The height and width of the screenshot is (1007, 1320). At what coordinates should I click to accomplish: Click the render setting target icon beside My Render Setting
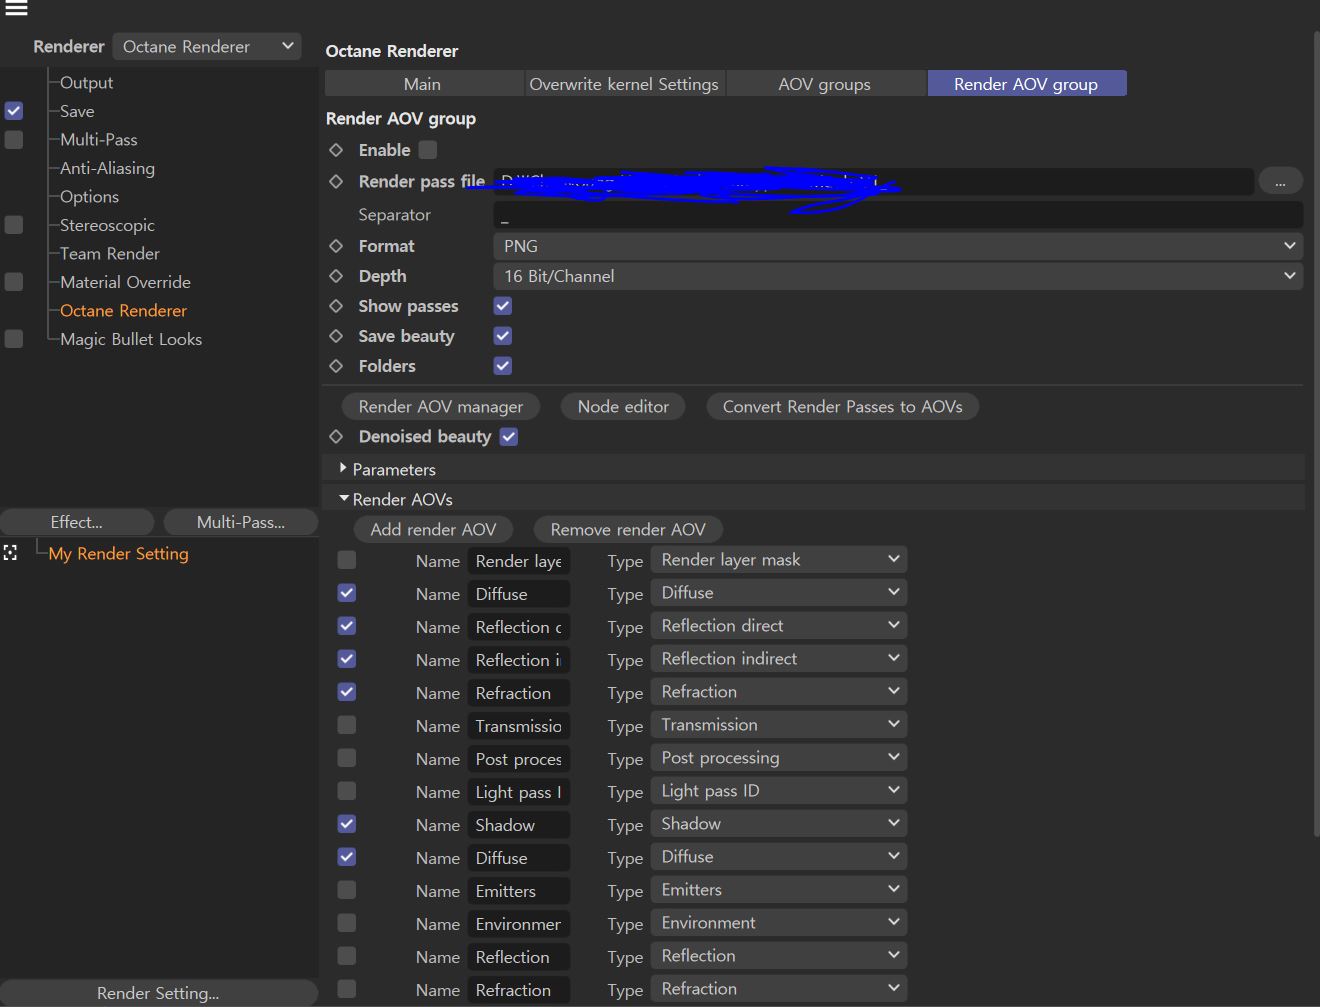[x=10, y=553]
